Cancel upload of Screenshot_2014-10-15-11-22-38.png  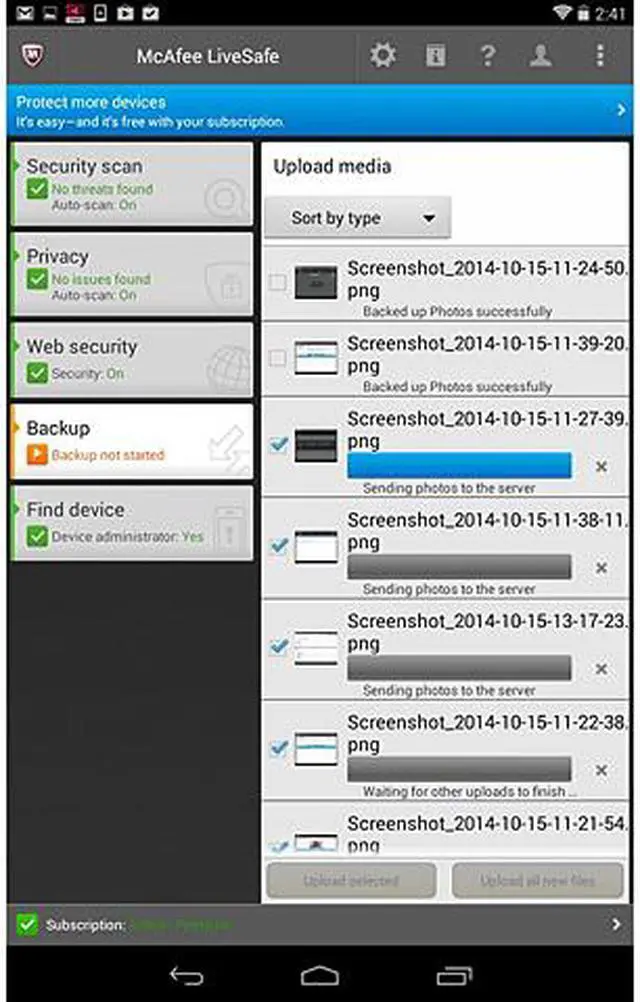601,770
